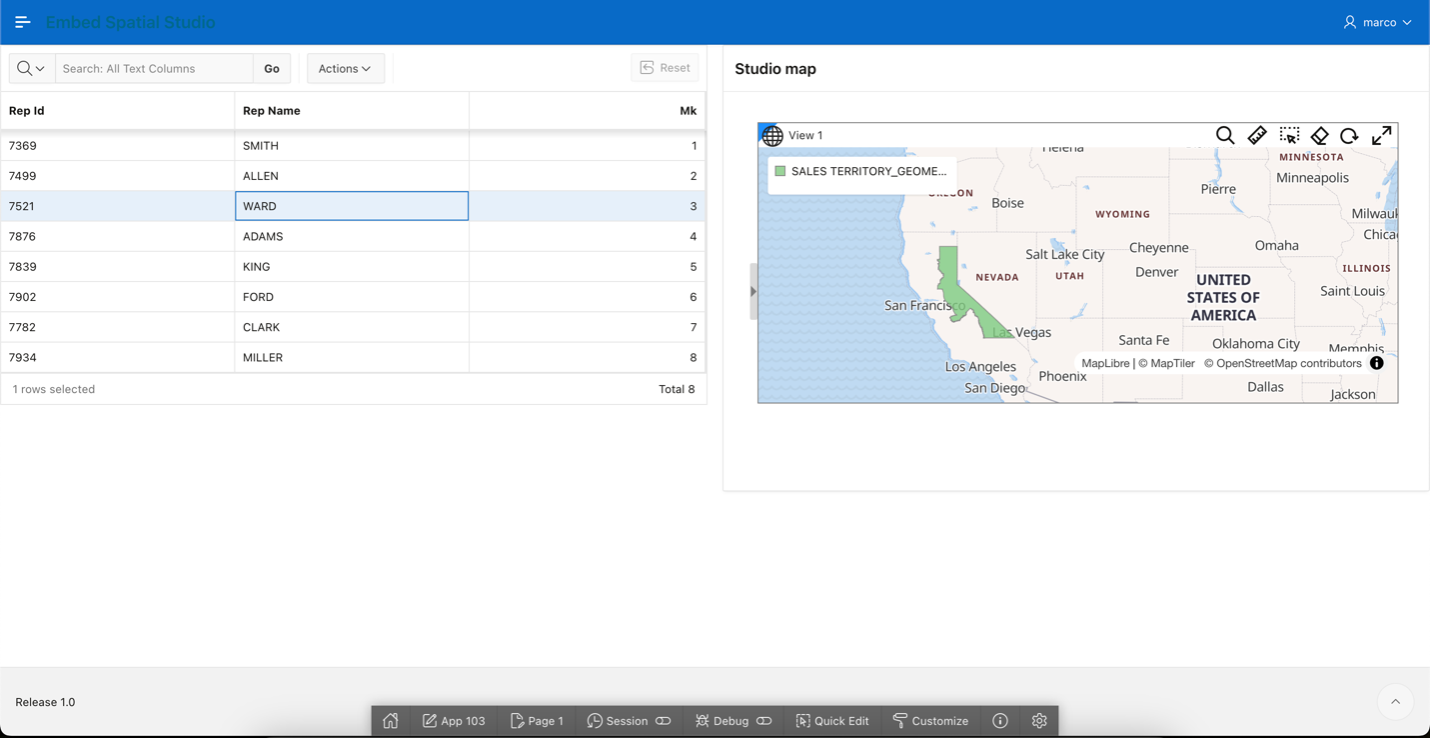The width and height of the screenshot is (1430, 742).
Task: Click the eraser tool to clear selections
Action: [1320, 135]
